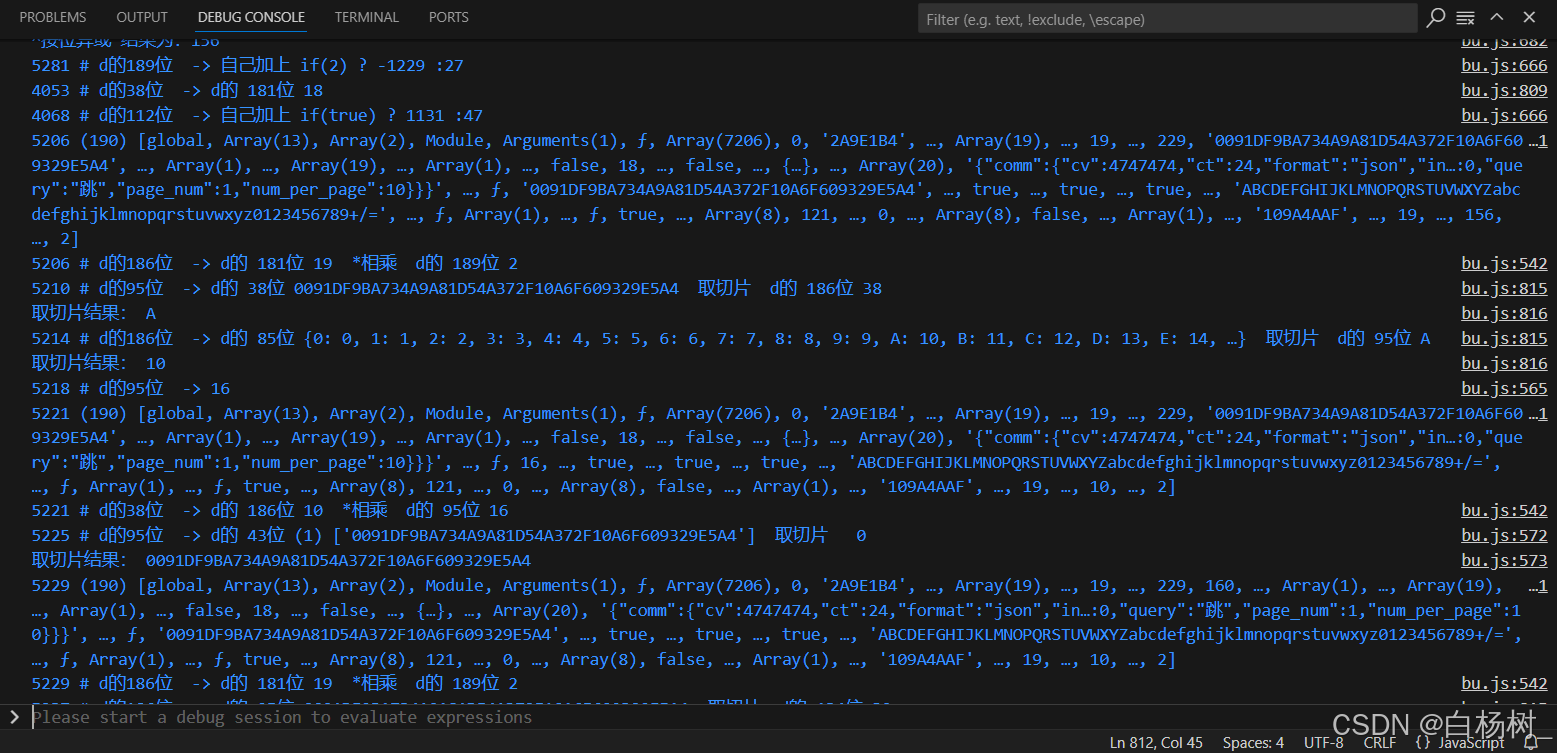
Task: Select line 5221 # d的38位 相乘
Action: 270,510
